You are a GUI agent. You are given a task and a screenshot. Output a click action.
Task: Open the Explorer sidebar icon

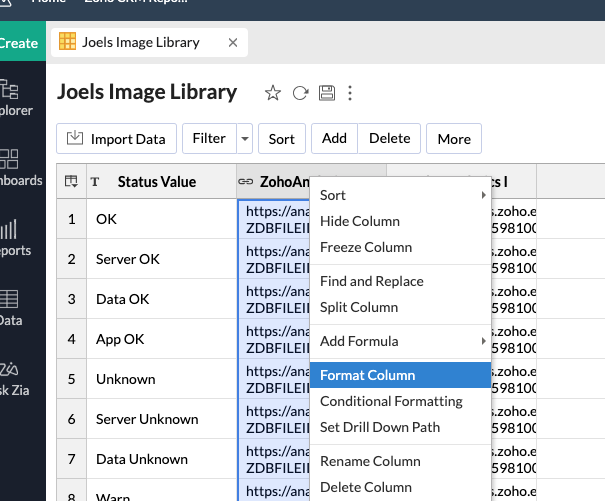pyautogui.click(x=12, y=97)
